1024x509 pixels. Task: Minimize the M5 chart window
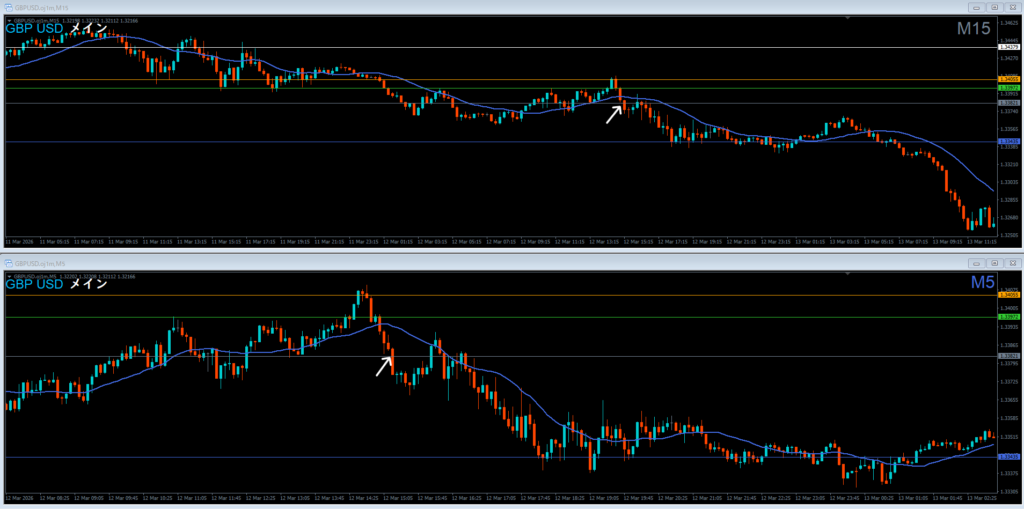pos(975,263)
